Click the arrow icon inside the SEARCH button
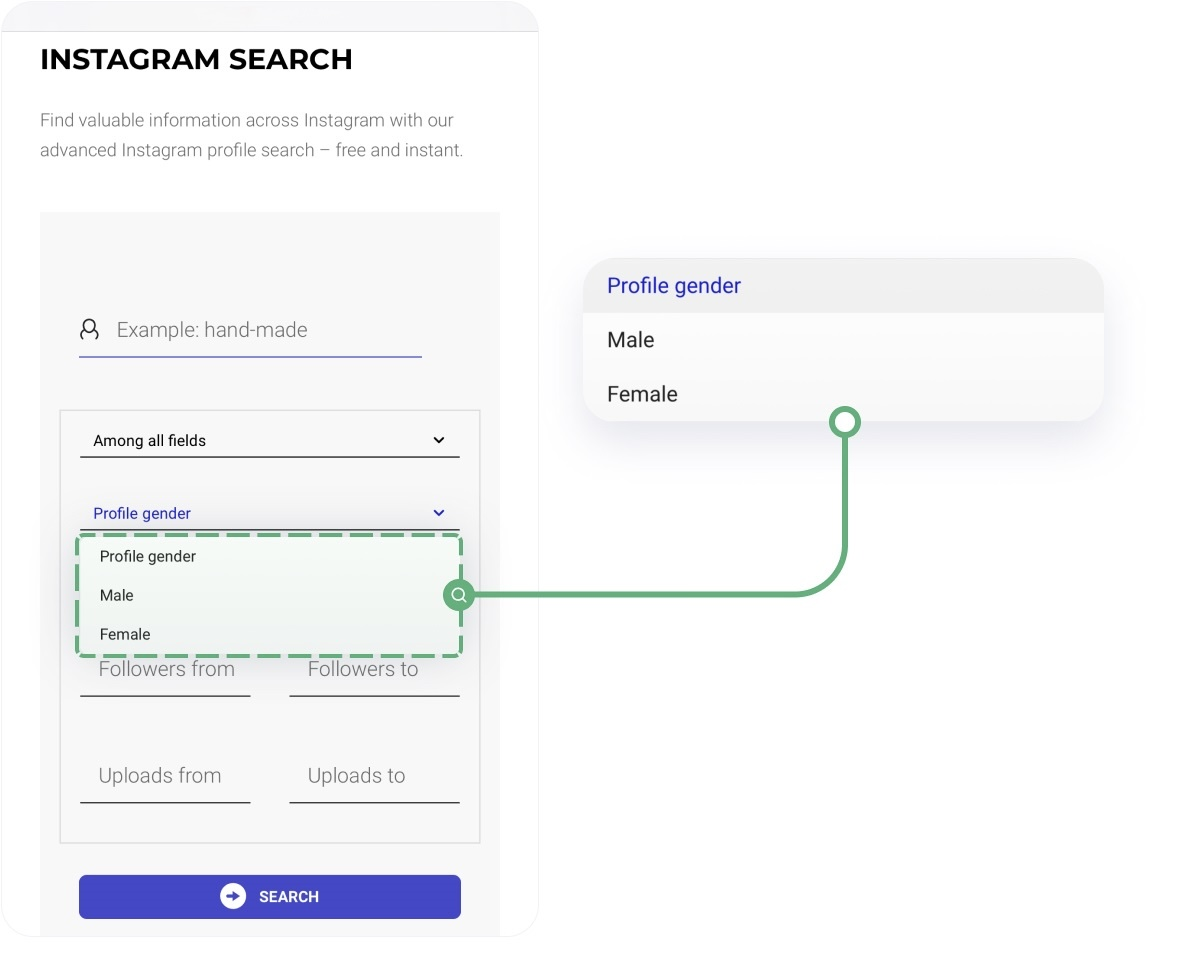Image resolution: width=1200 pixels, height=961 pixels. (x=231, y=896)
